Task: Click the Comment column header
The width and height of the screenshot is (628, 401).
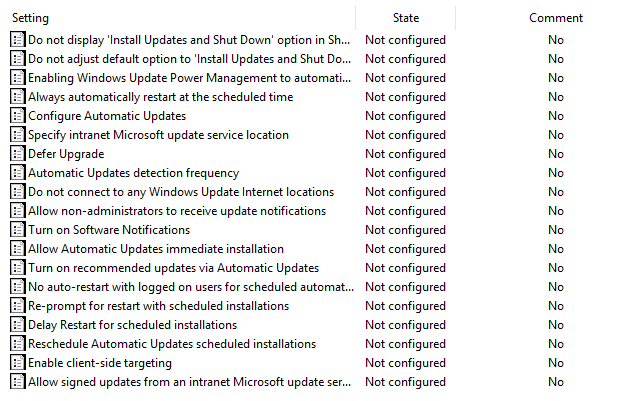Action: coord(556,18)
